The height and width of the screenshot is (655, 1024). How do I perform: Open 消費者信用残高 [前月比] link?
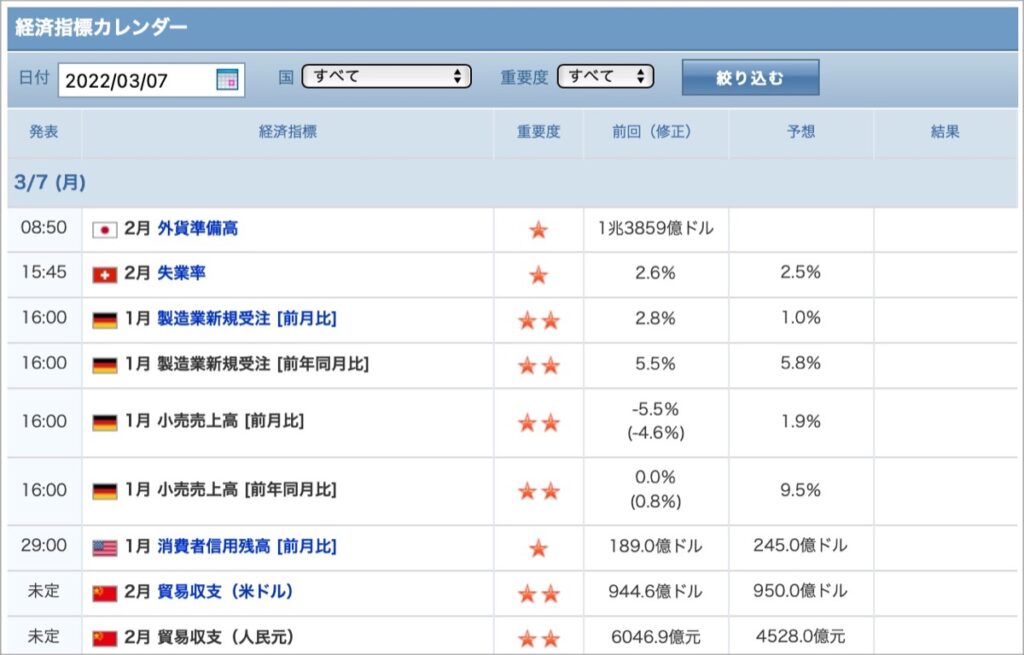click(x=247, y=546)
